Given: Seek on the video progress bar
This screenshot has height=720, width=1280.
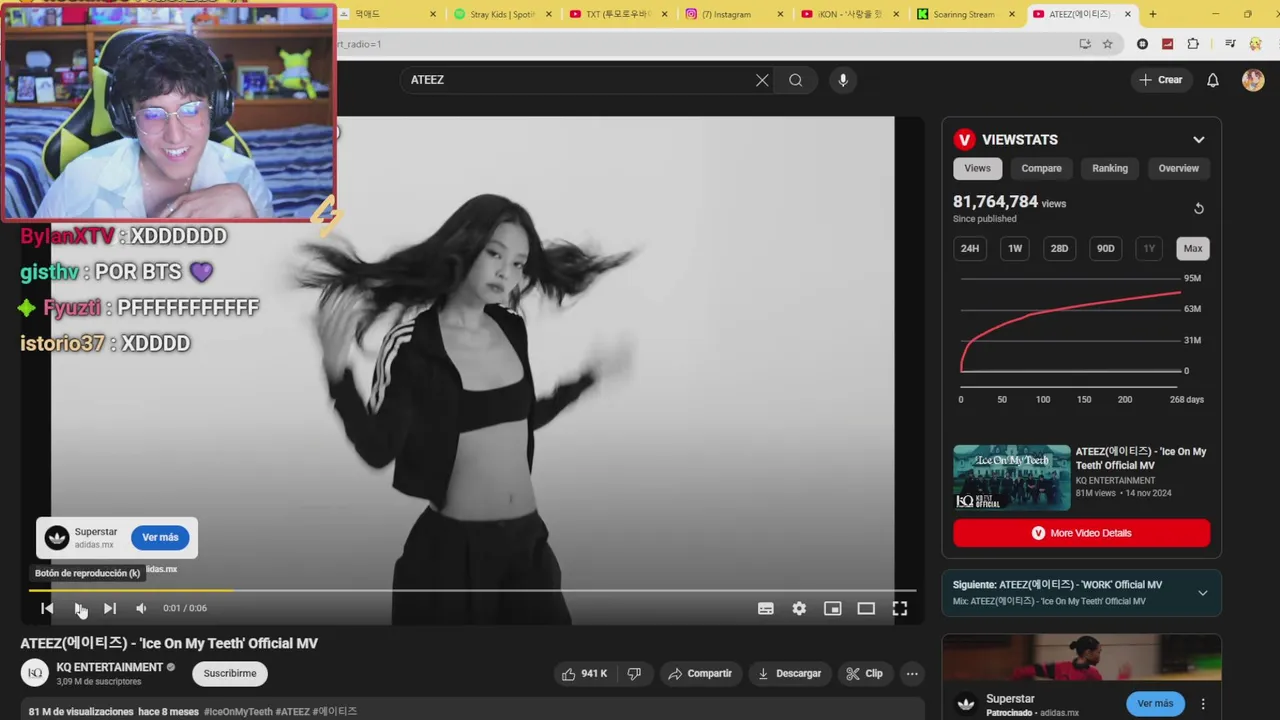Looking at the screenshot, I should [472, 590].
